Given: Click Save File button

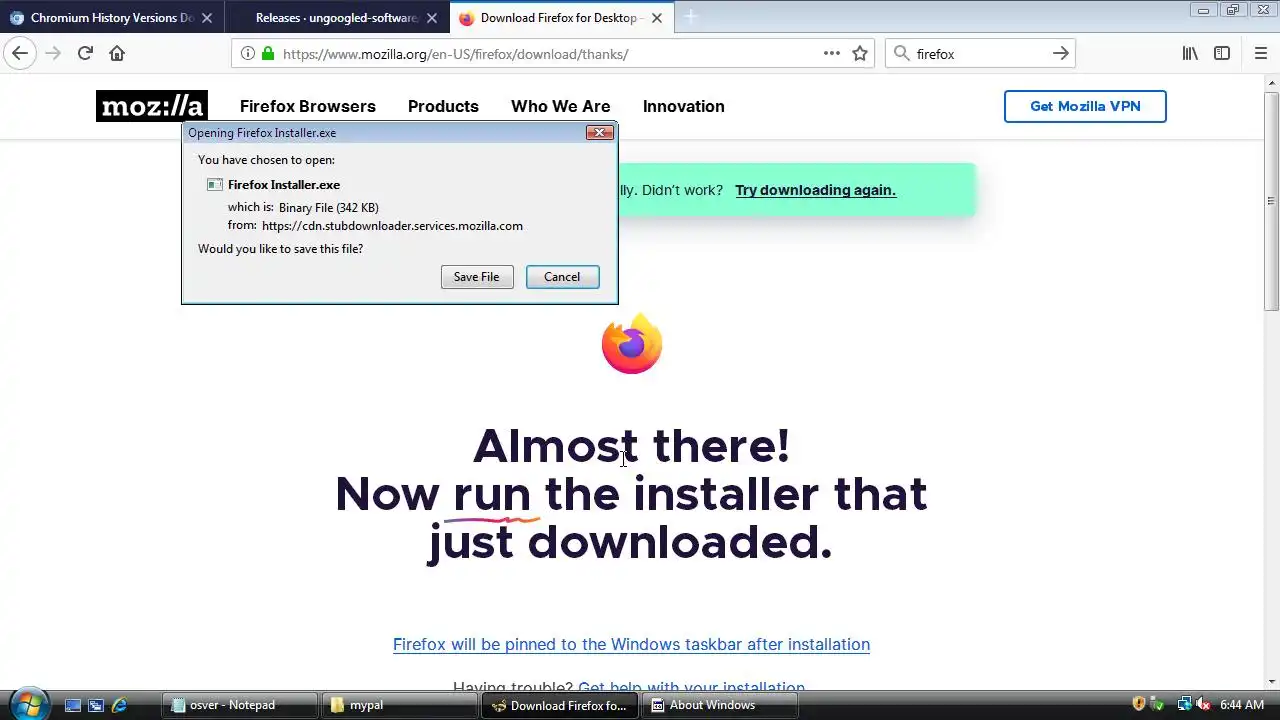Looking at the screenshot, I should point(476,277).
